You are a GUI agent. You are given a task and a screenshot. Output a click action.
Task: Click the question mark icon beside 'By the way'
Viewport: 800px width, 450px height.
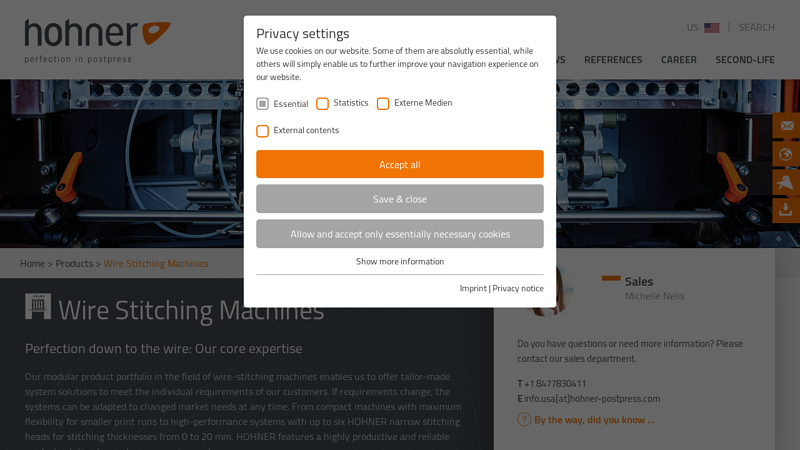524,420
